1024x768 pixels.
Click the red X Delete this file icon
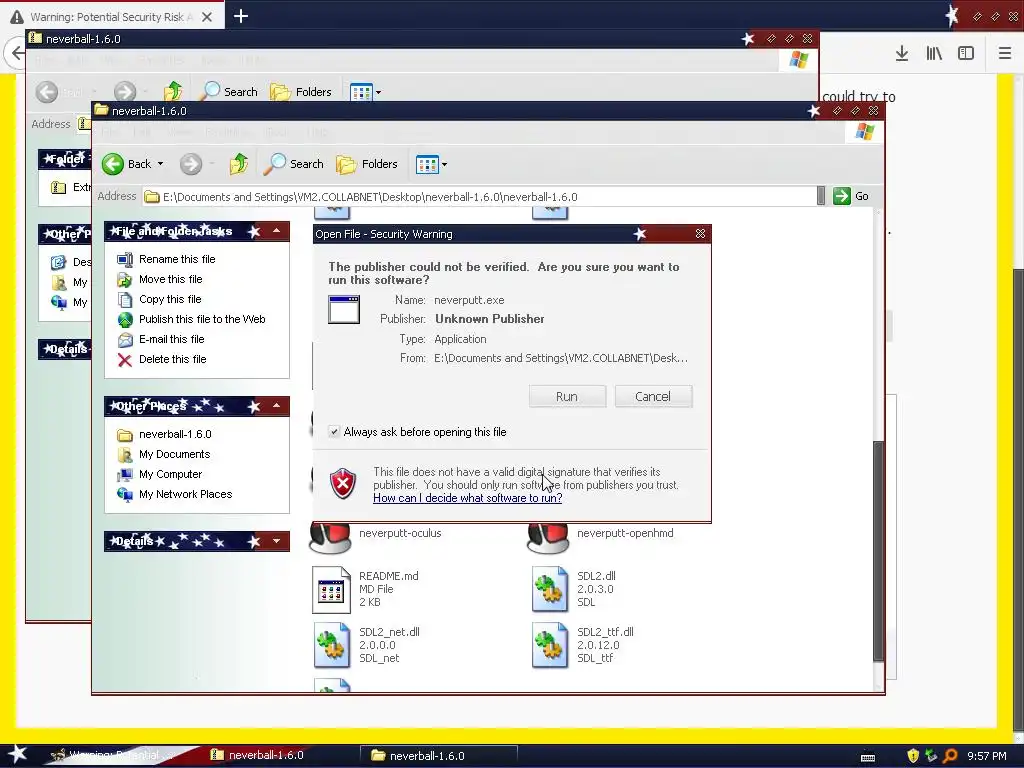[x=125, y=360]
